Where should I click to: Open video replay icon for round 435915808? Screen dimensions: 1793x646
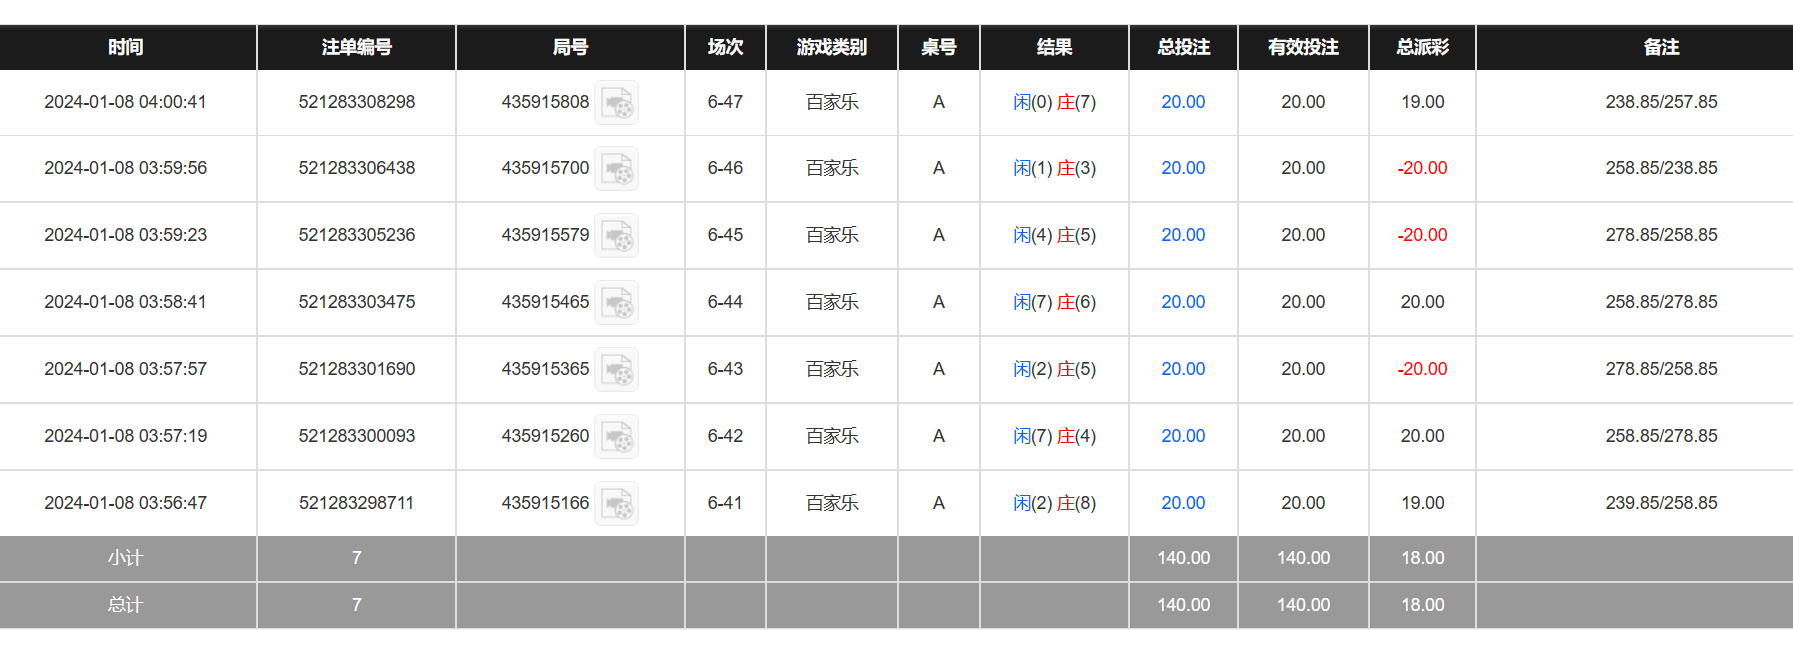click(x=616, y=103)
